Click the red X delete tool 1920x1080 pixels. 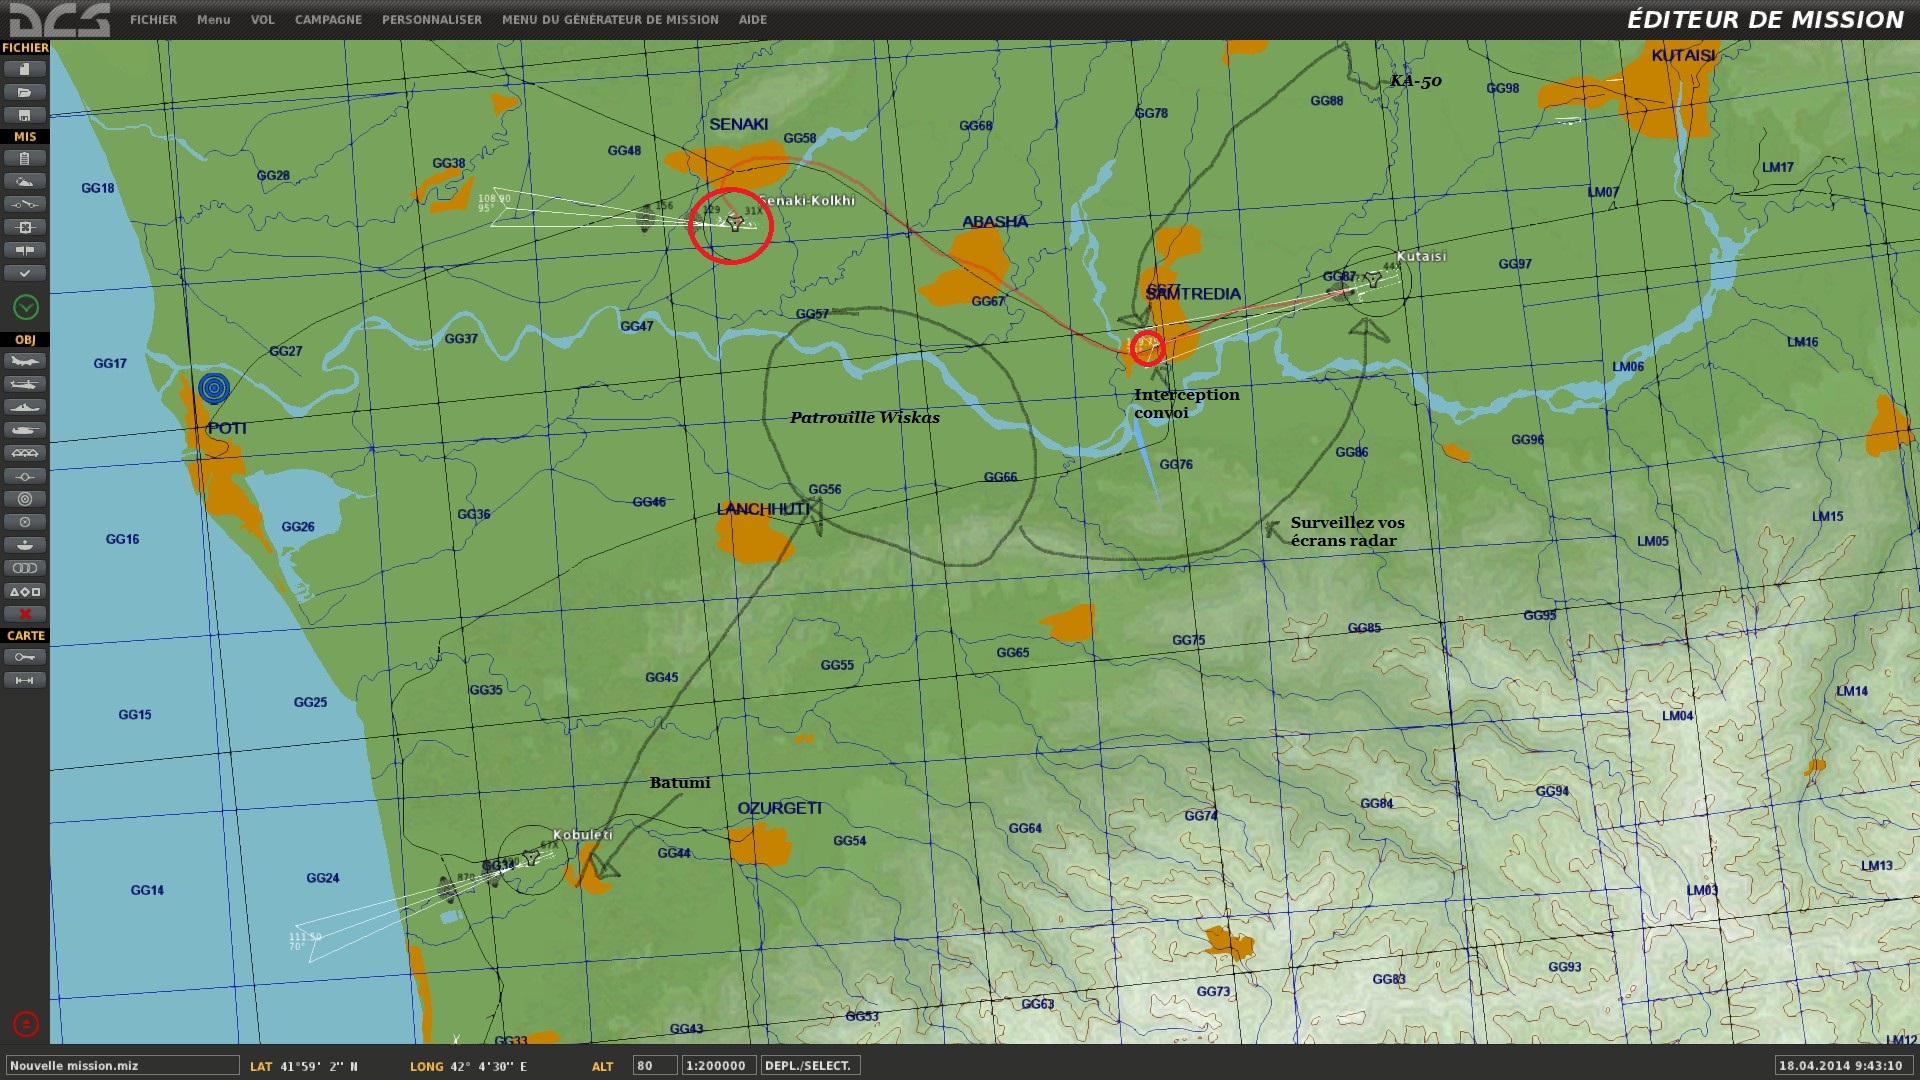point(25,614)
